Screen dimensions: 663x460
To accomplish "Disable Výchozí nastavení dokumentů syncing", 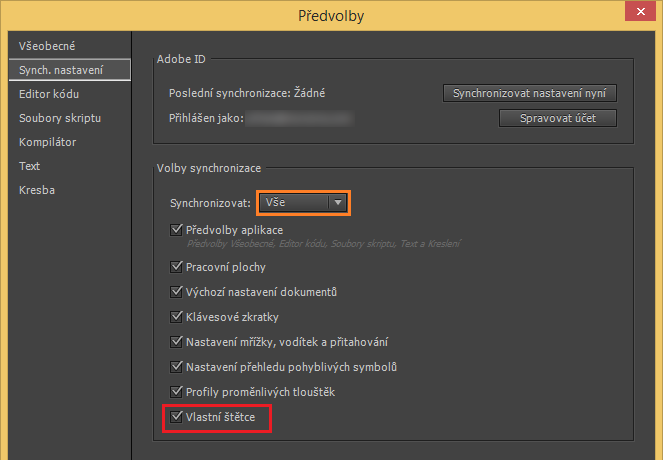I will coord(178,292).
